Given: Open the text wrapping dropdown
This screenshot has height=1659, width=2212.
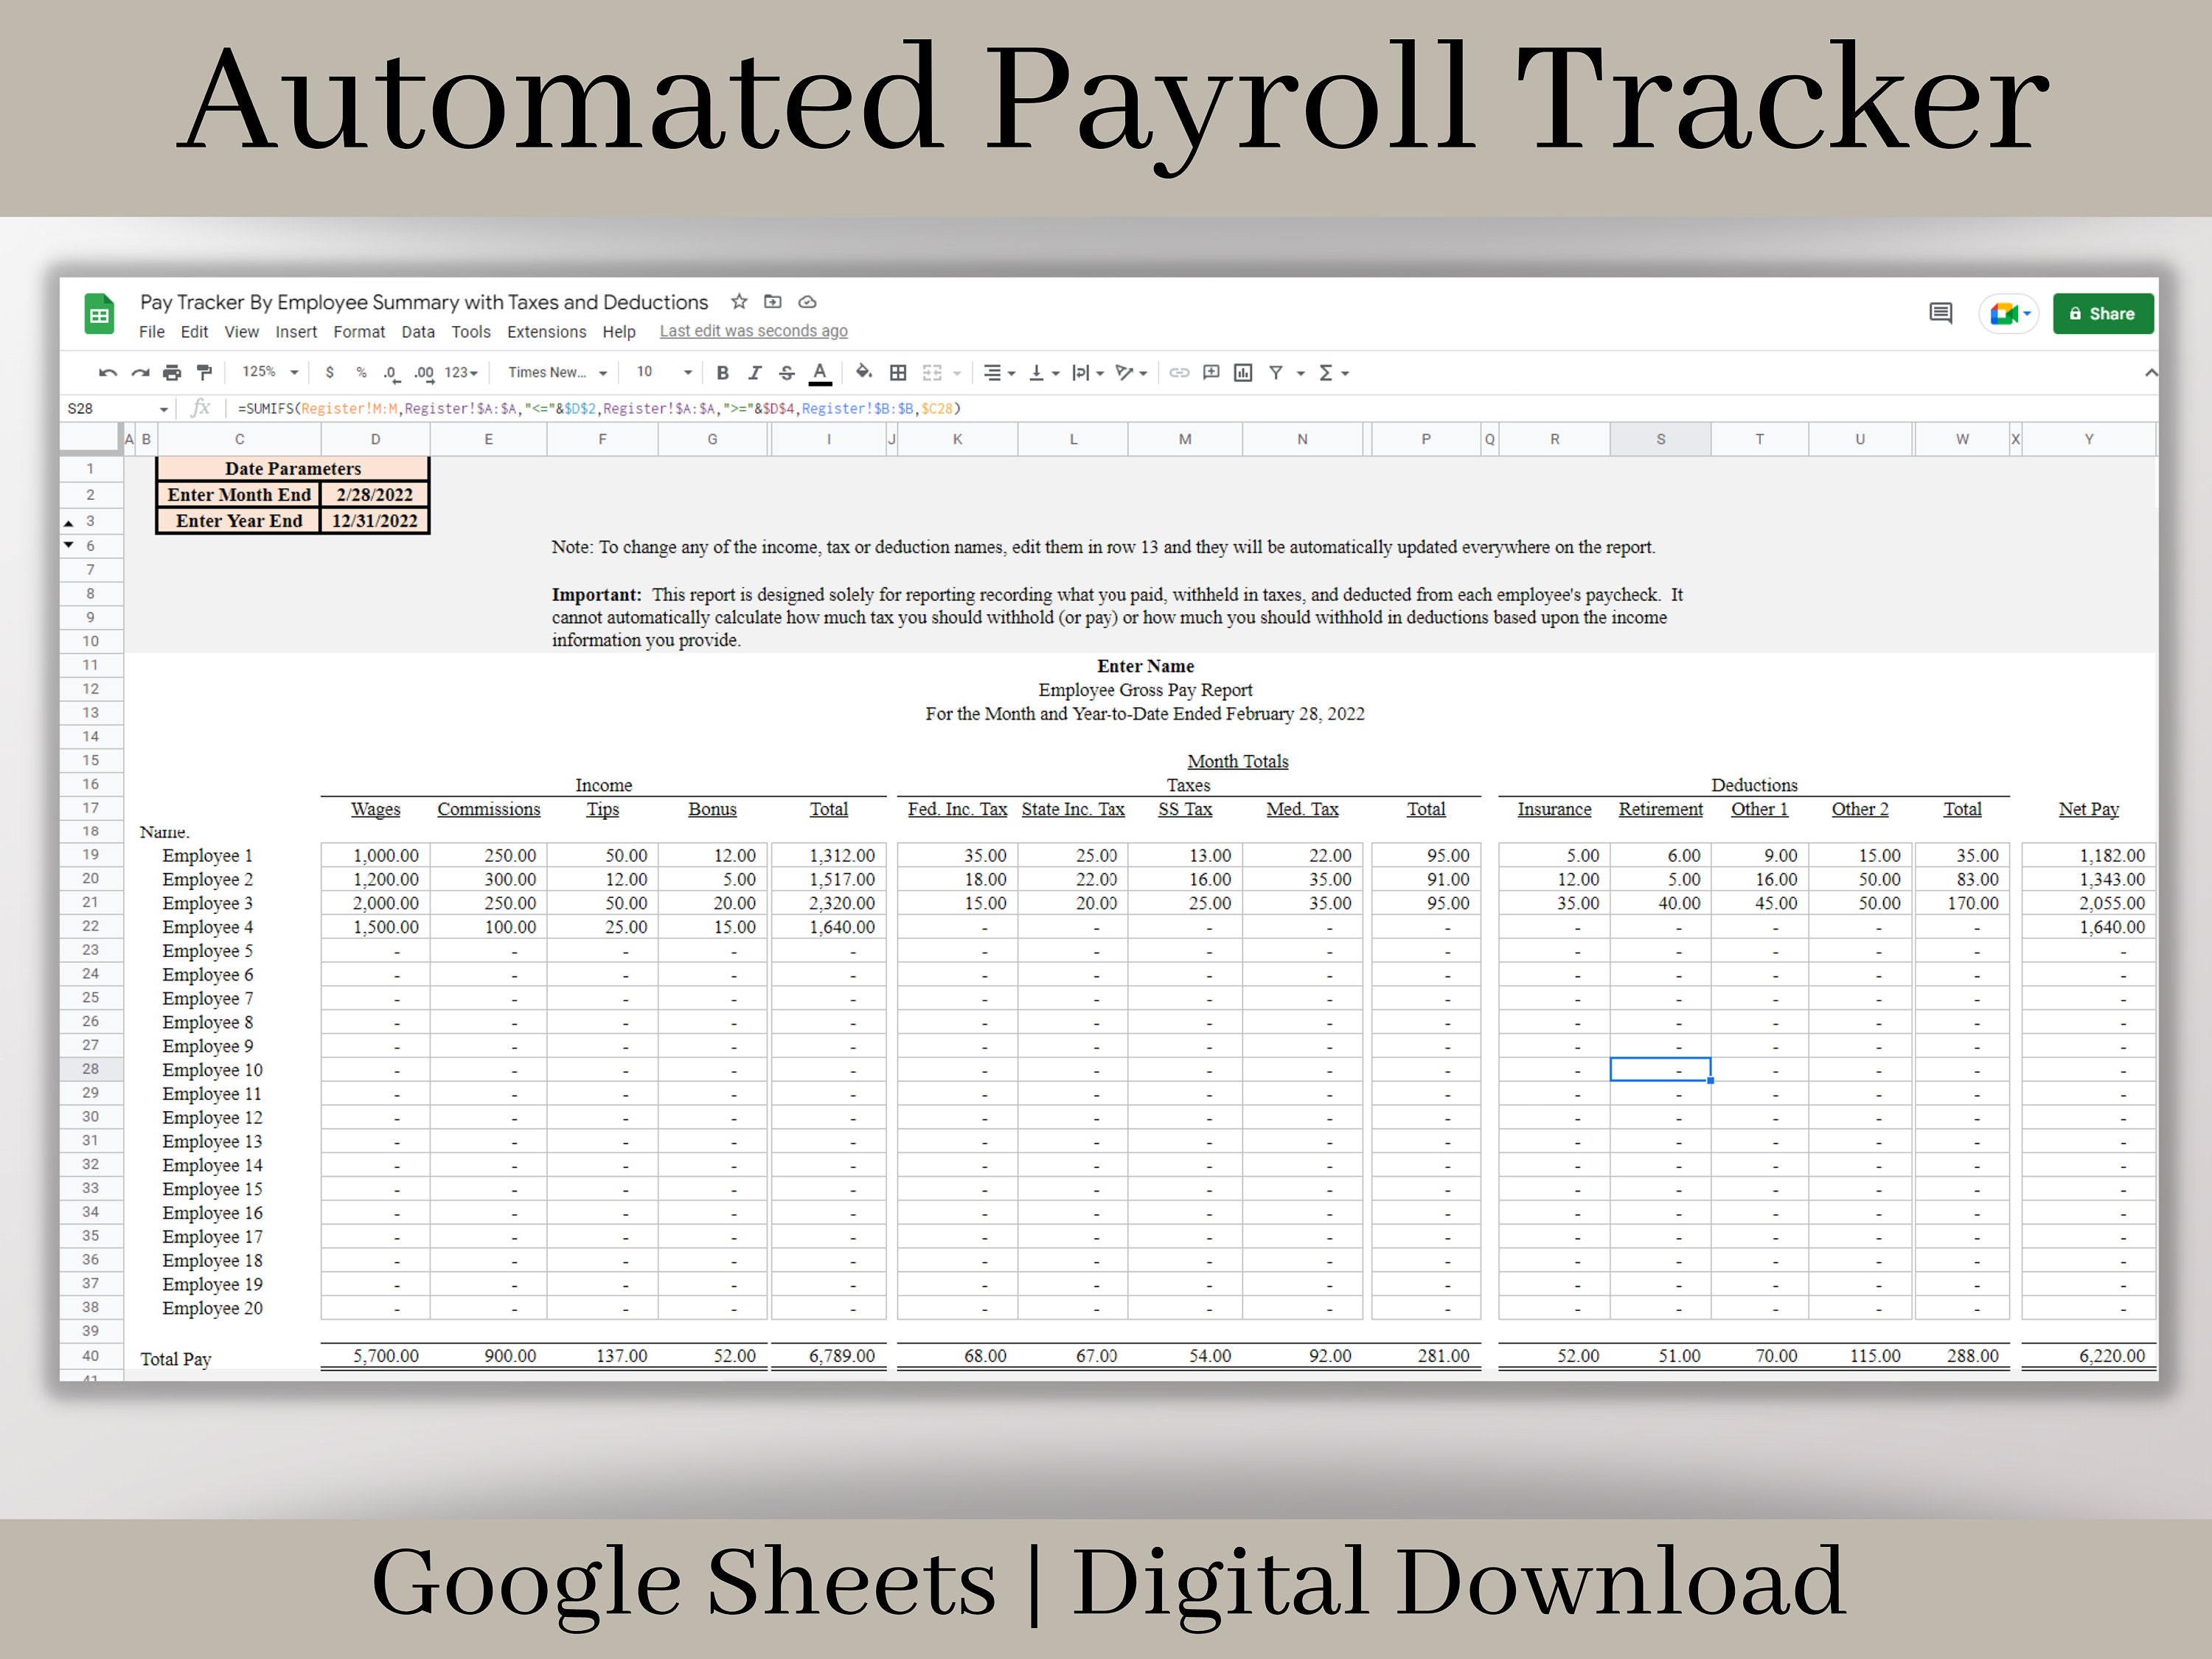Looking at the screenshot, I should pos(1088,373).
